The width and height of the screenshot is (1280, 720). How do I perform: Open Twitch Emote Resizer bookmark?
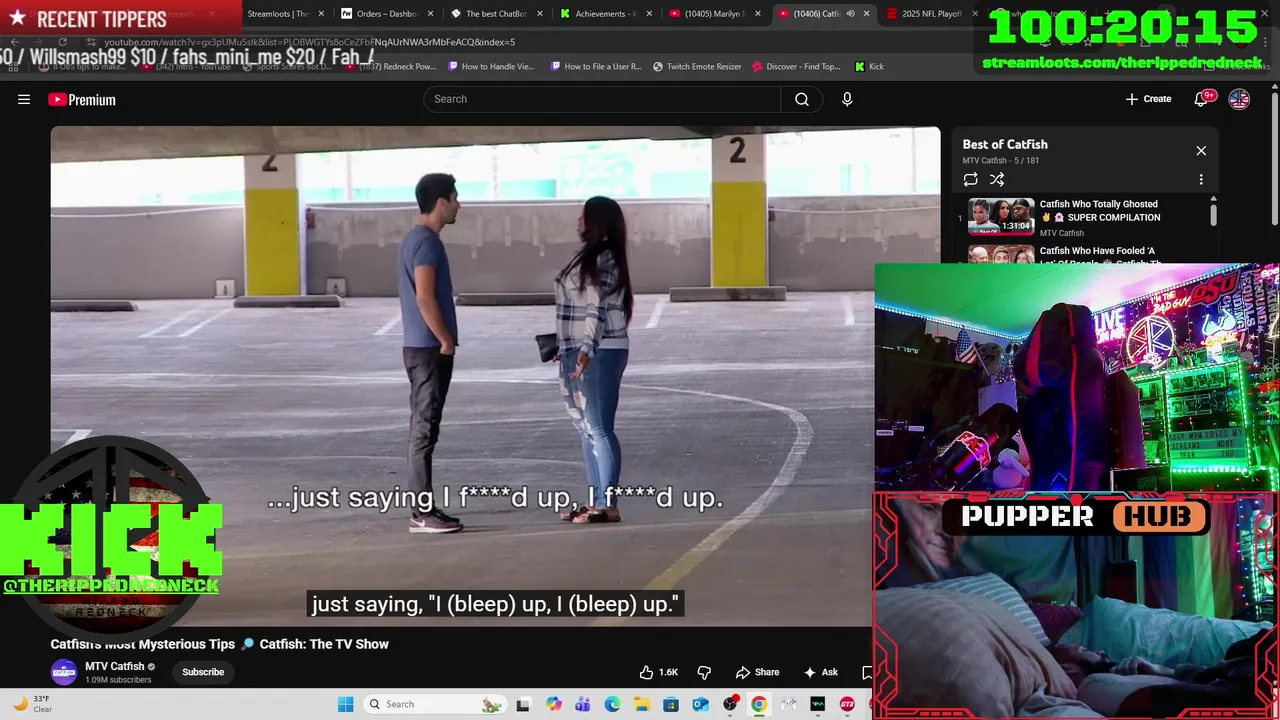click(697, 66)
